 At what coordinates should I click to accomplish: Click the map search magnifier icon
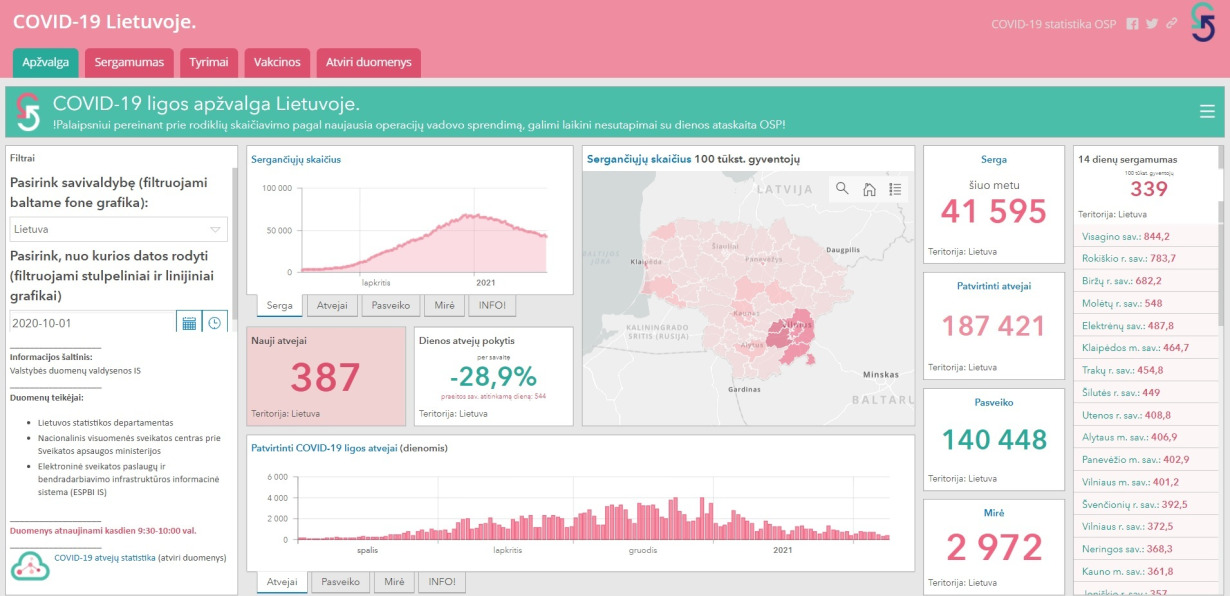[842, 189]
